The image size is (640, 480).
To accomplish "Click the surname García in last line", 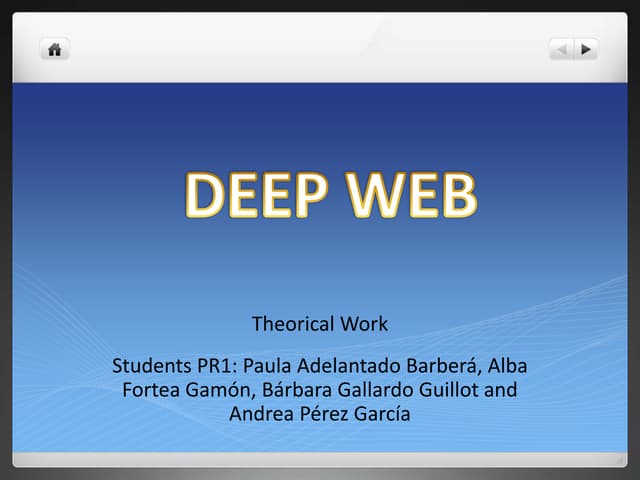I will 380,414.
